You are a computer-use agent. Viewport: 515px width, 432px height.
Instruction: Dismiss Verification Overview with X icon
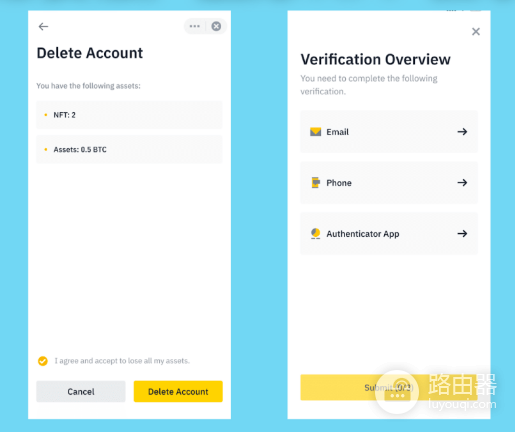(476, 32)
